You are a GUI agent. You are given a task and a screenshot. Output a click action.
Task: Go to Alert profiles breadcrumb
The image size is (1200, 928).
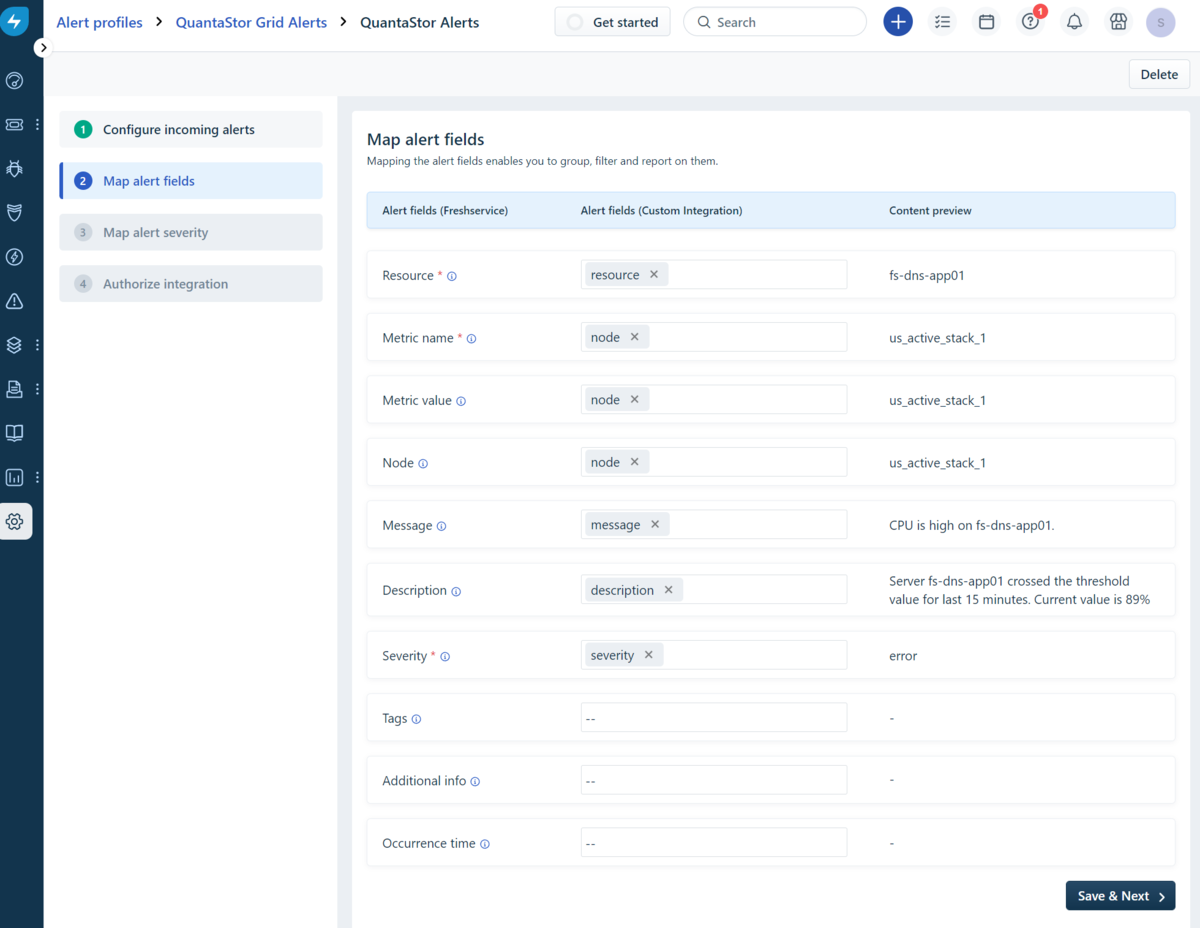[99, 22]
